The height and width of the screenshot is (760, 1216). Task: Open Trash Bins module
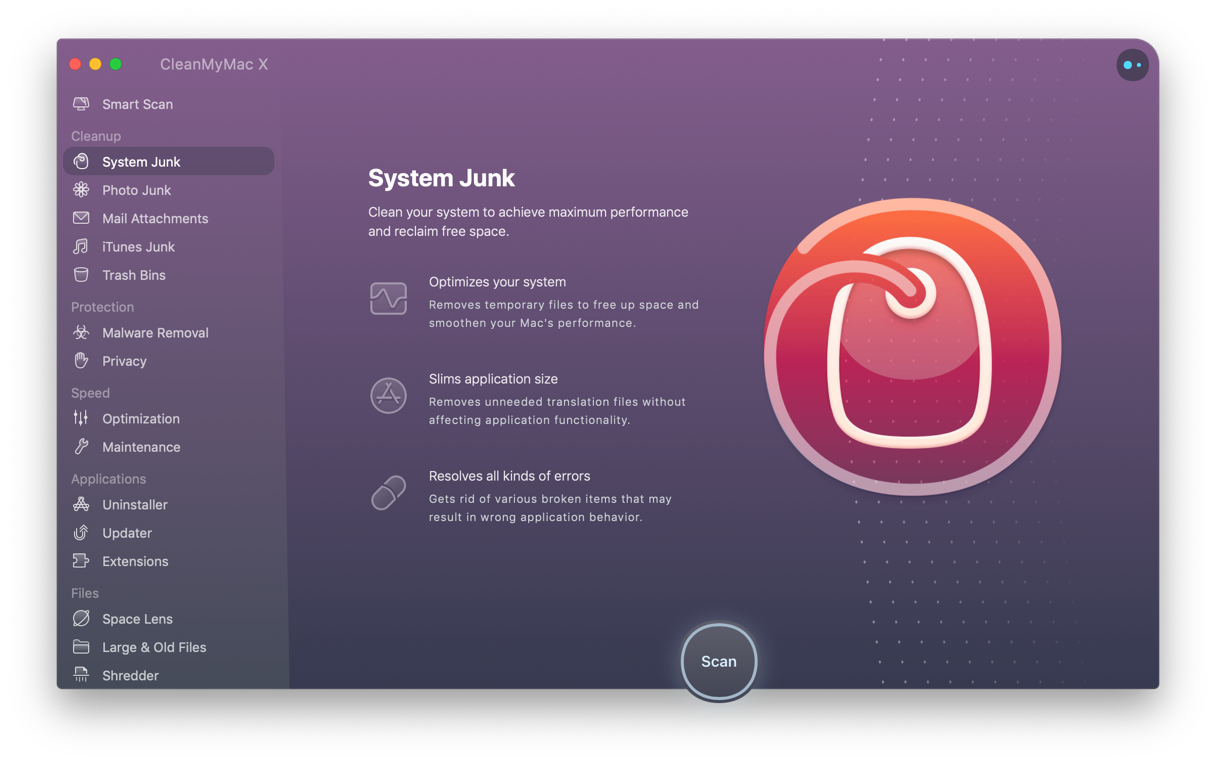[168, 275]
